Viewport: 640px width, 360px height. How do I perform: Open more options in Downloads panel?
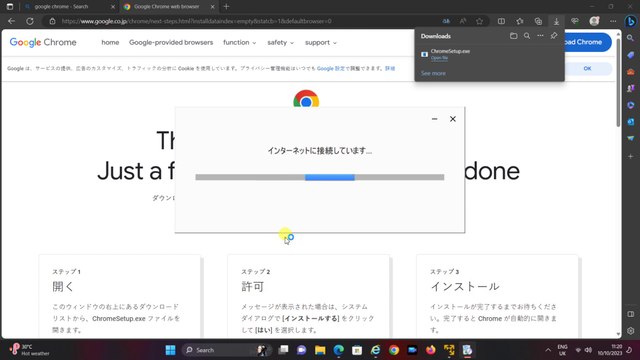click(540, 36)
